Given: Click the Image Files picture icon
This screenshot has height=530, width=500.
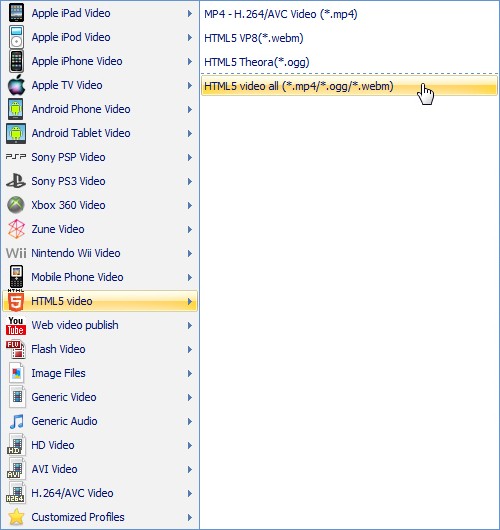Looking at the screenshot, I should pyautogui.click(x=17, y=373).
